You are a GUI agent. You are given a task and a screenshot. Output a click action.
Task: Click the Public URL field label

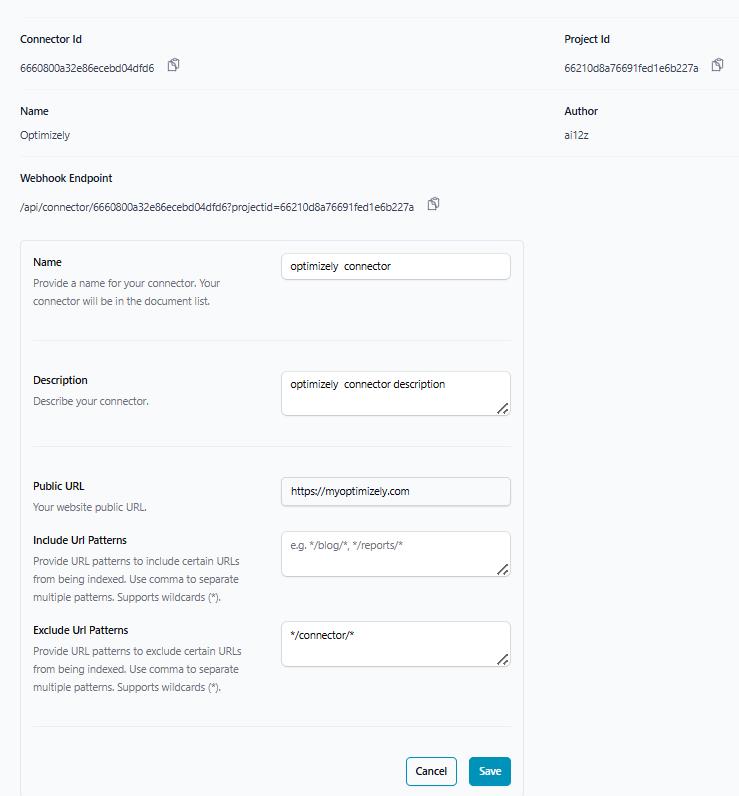[59, 486]
